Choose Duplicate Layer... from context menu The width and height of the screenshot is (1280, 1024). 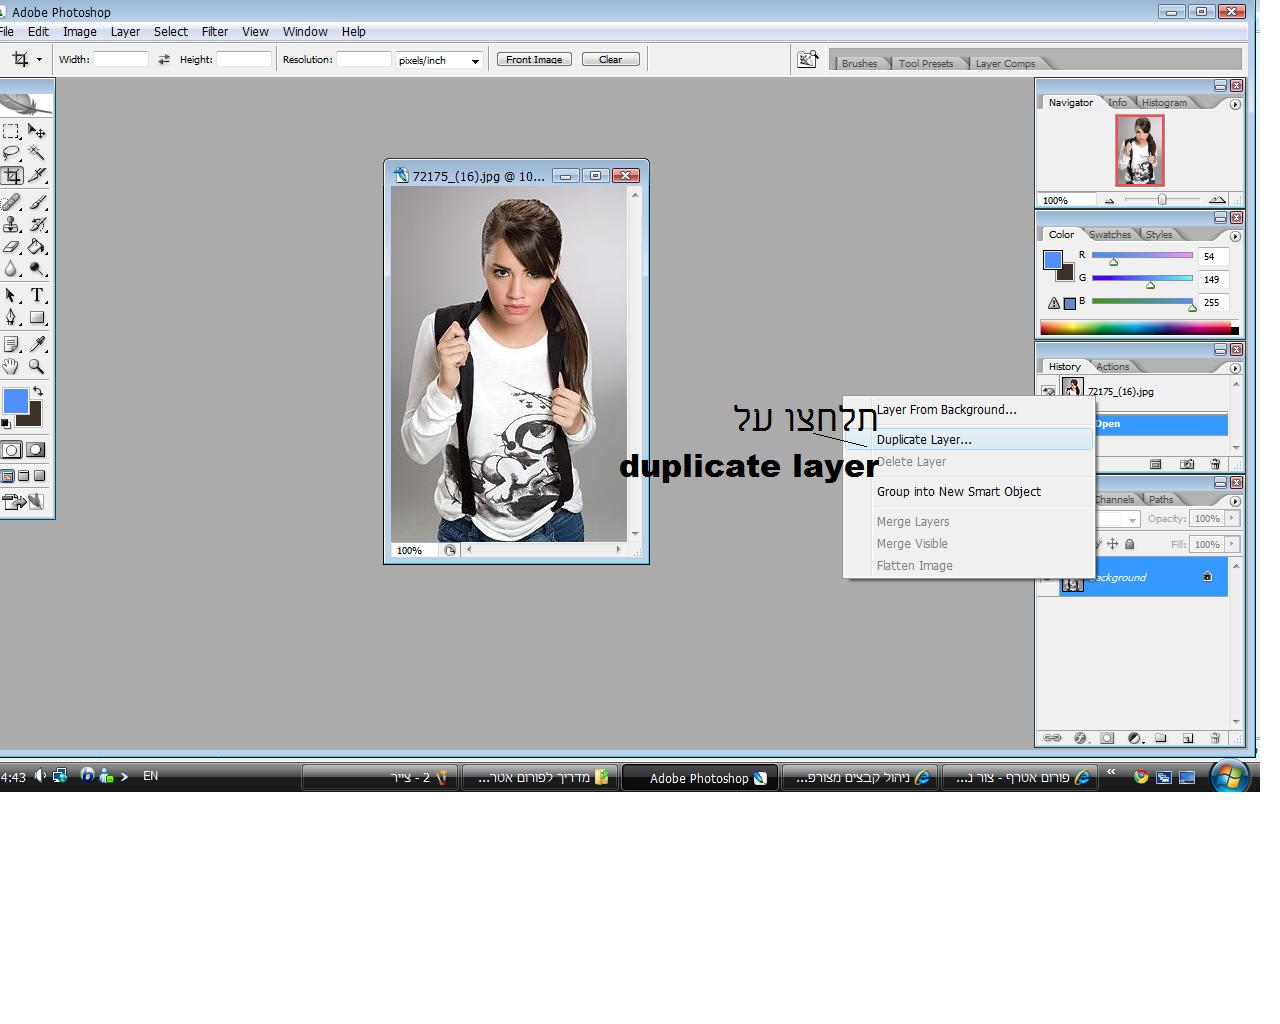click(x=924, y=440)
